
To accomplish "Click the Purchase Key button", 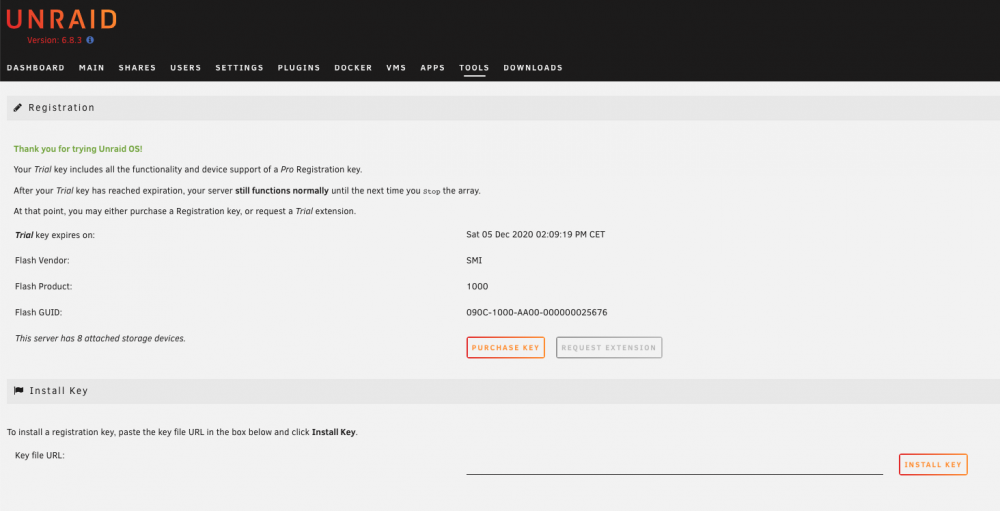I will 506,348.
